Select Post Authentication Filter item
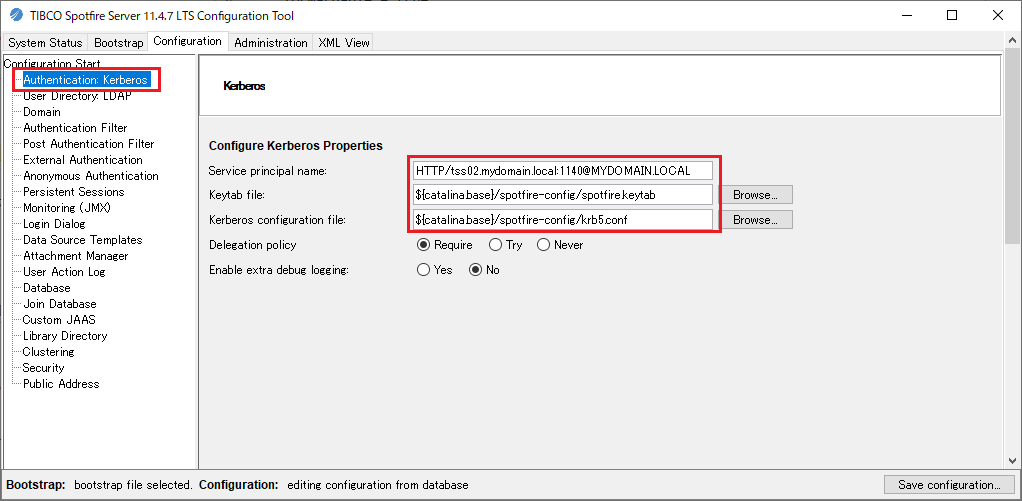 89,144
